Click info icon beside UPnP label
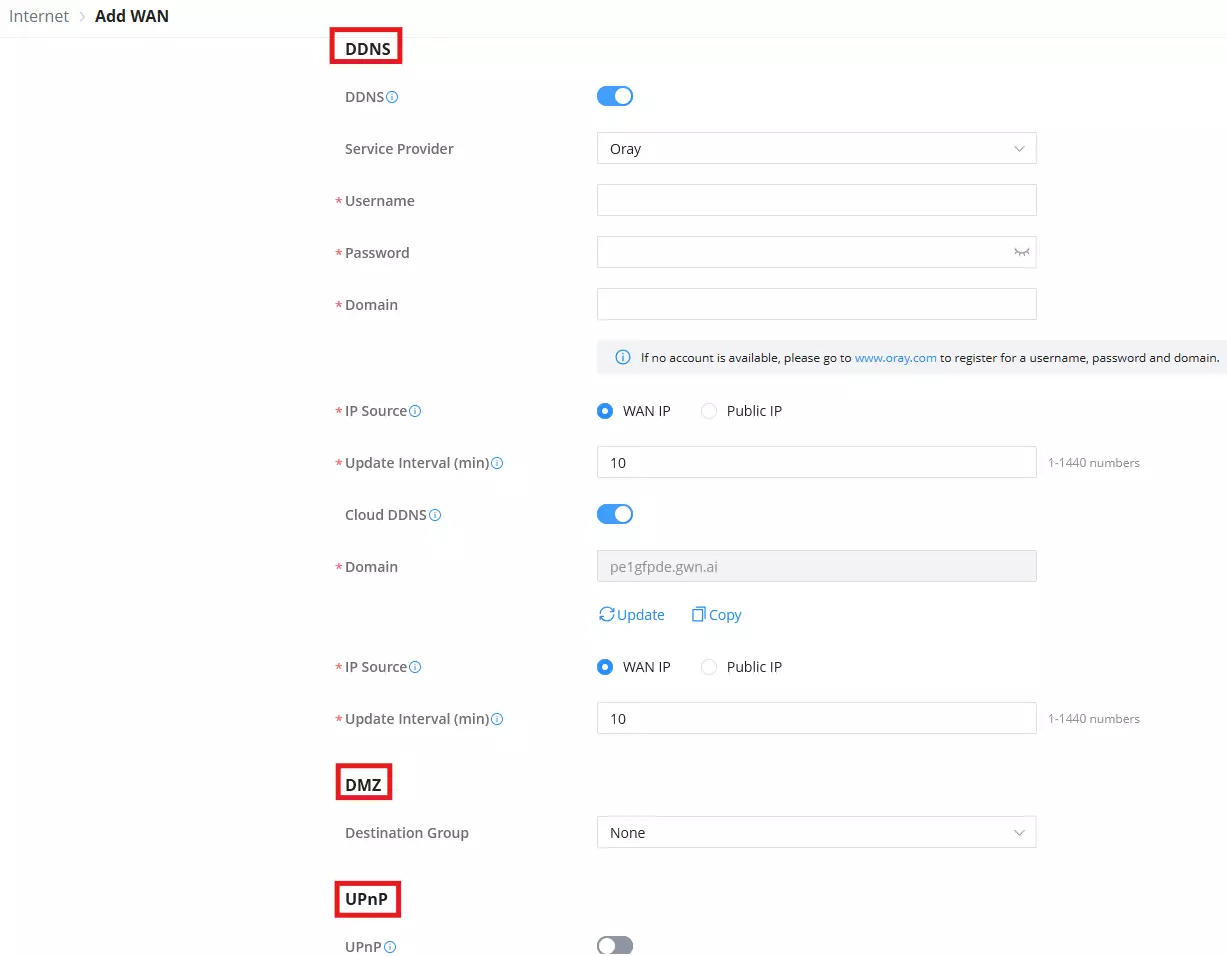This screenshot has height=956, width=1227. coord(390,947)
